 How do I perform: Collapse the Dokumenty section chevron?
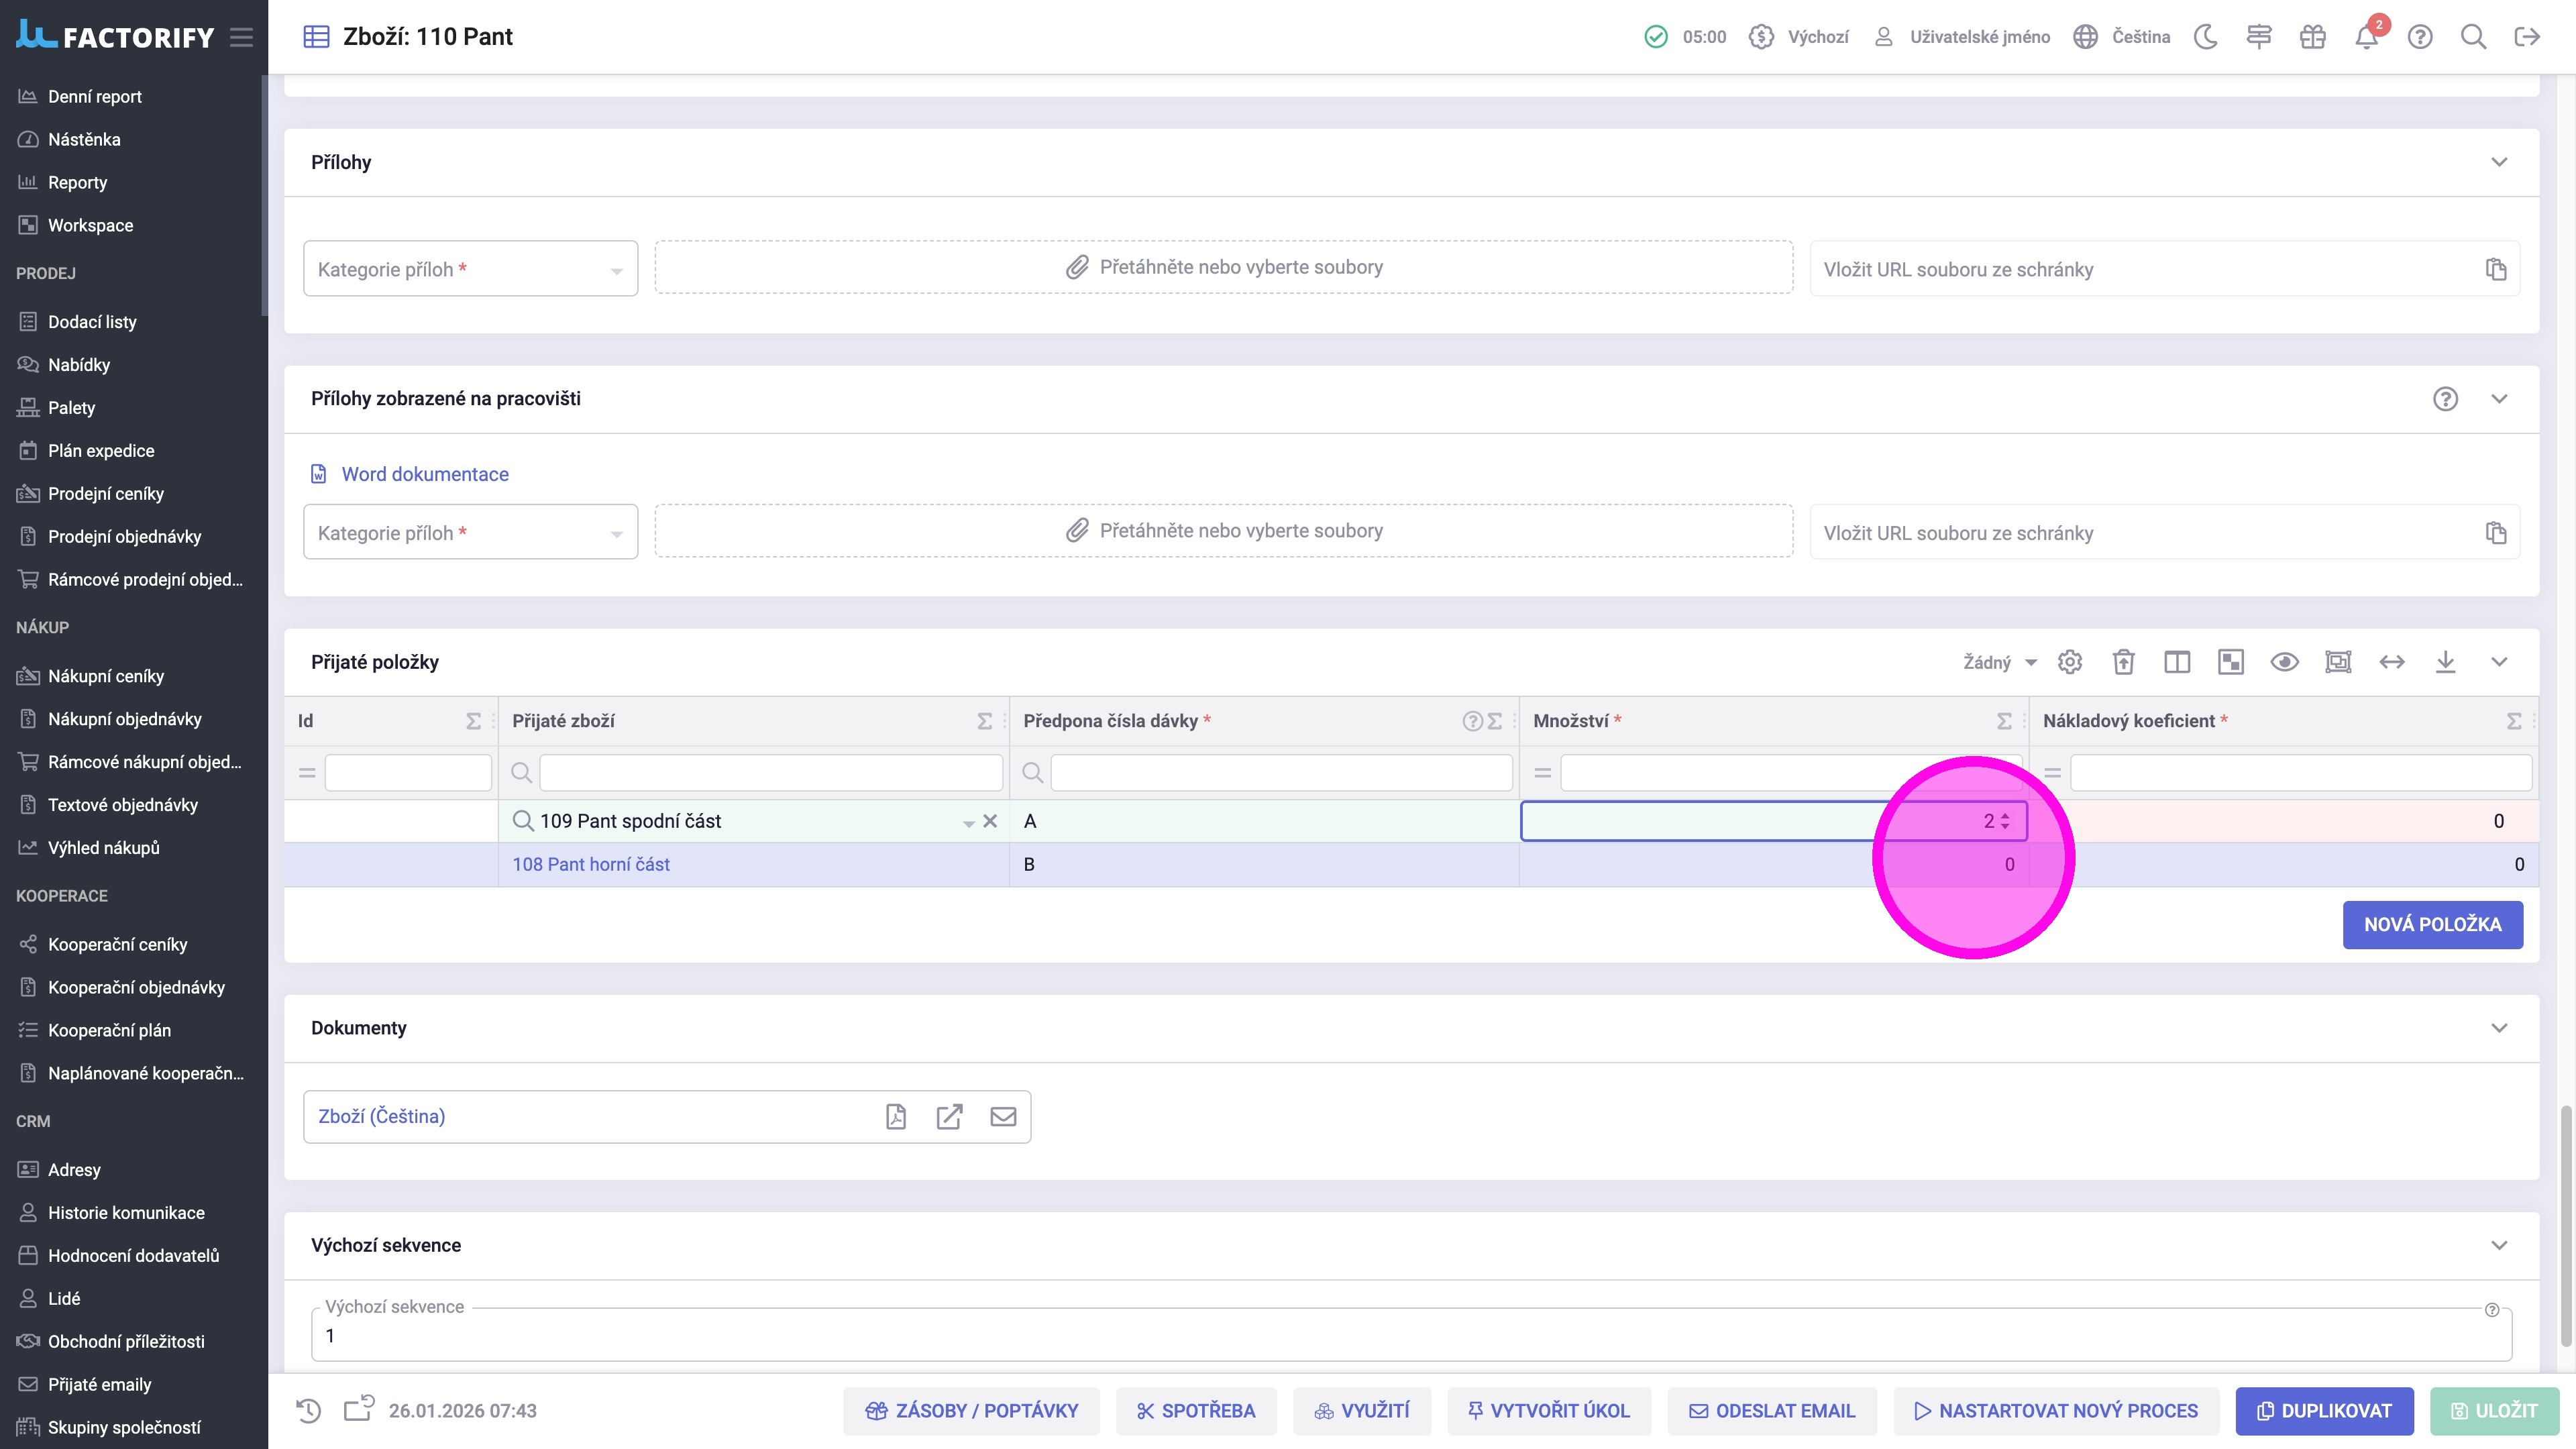point(2499,1028)
